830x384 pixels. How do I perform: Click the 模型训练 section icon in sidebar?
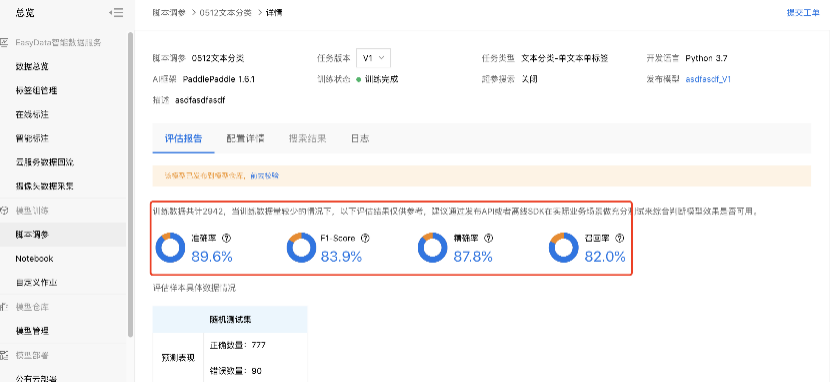(4, 211)
